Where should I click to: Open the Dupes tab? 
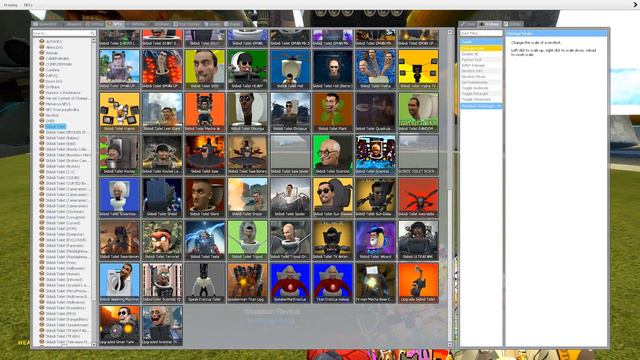click(233, 24)
